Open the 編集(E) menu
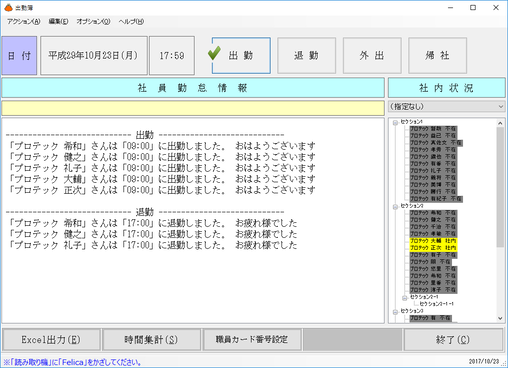Image resolution: width=508 pixels, height=368 pixels. point(58,22)
